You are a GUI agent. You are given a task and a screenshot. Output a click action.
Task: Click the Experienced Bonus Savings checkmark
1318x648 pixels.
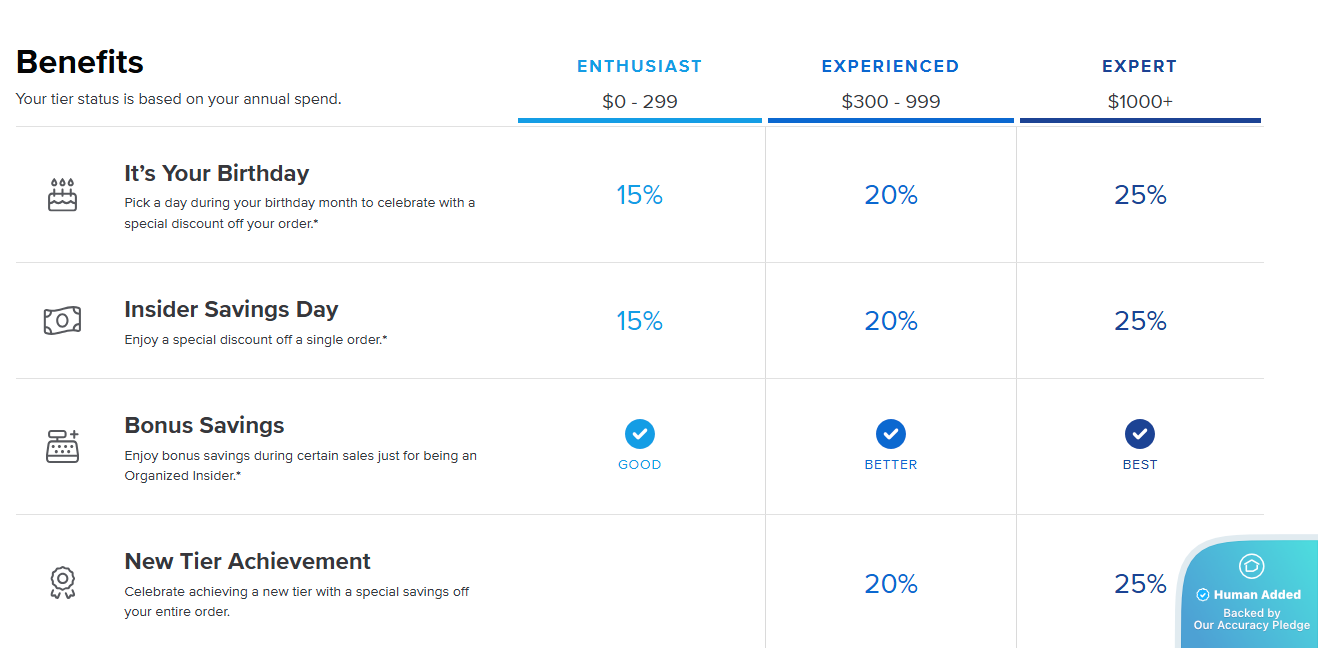(x=890, y=434)
